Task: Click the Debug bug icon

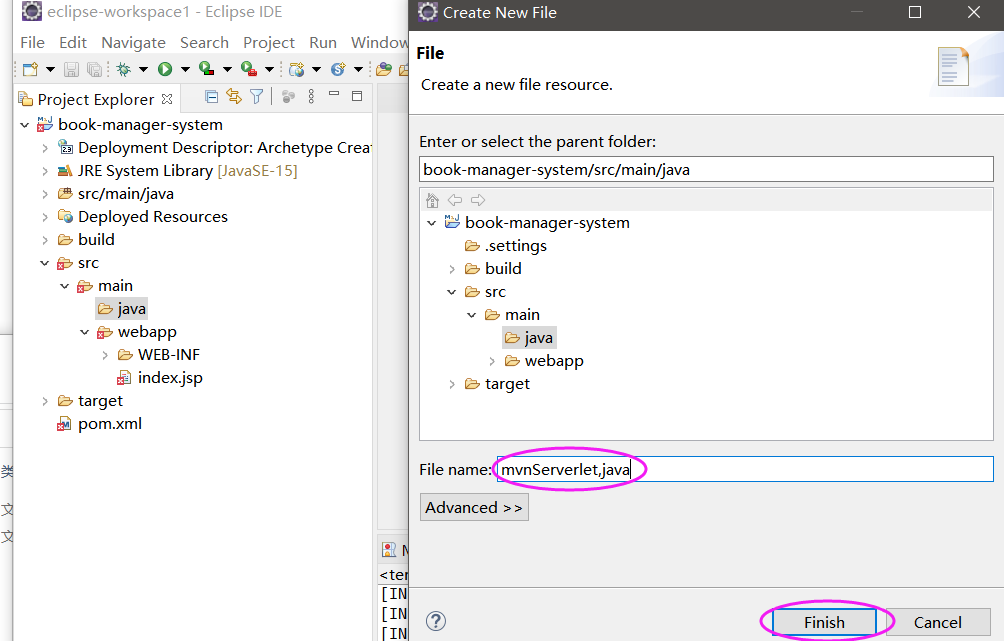Action: (x=124, y=69)
